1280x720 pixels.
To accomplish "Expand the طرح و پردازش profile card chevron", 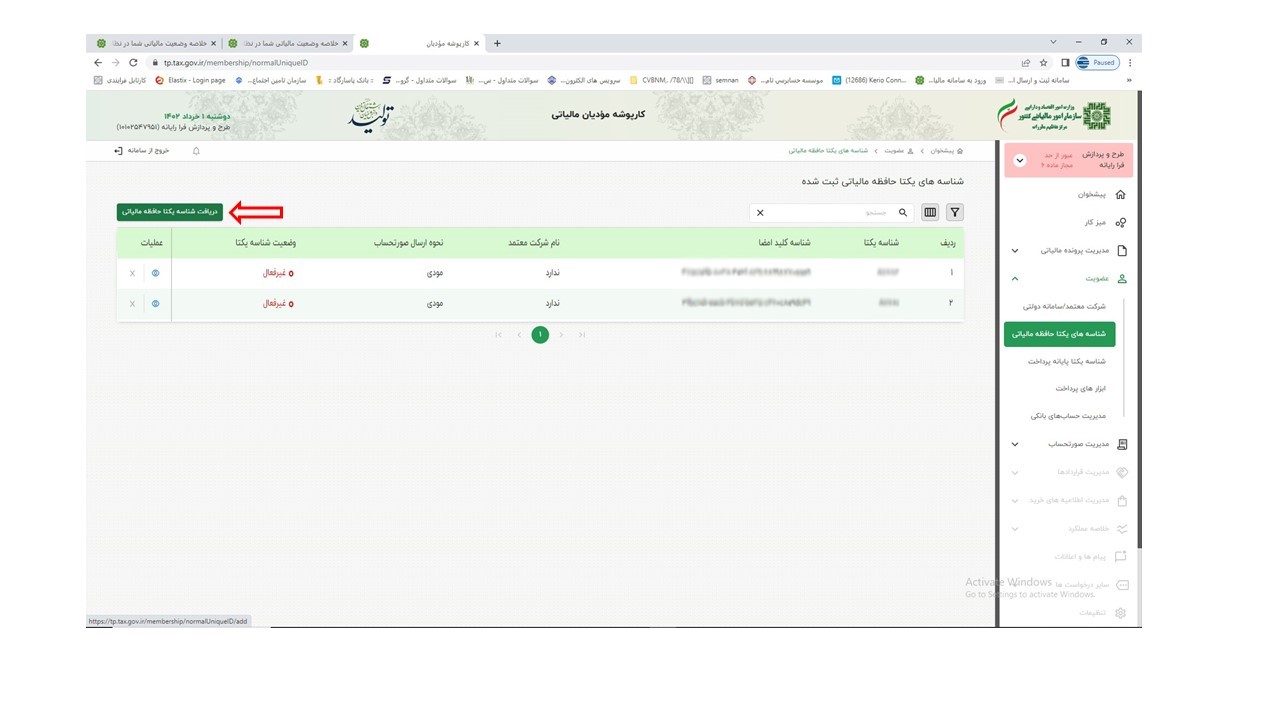I will tap(1020, 161).
